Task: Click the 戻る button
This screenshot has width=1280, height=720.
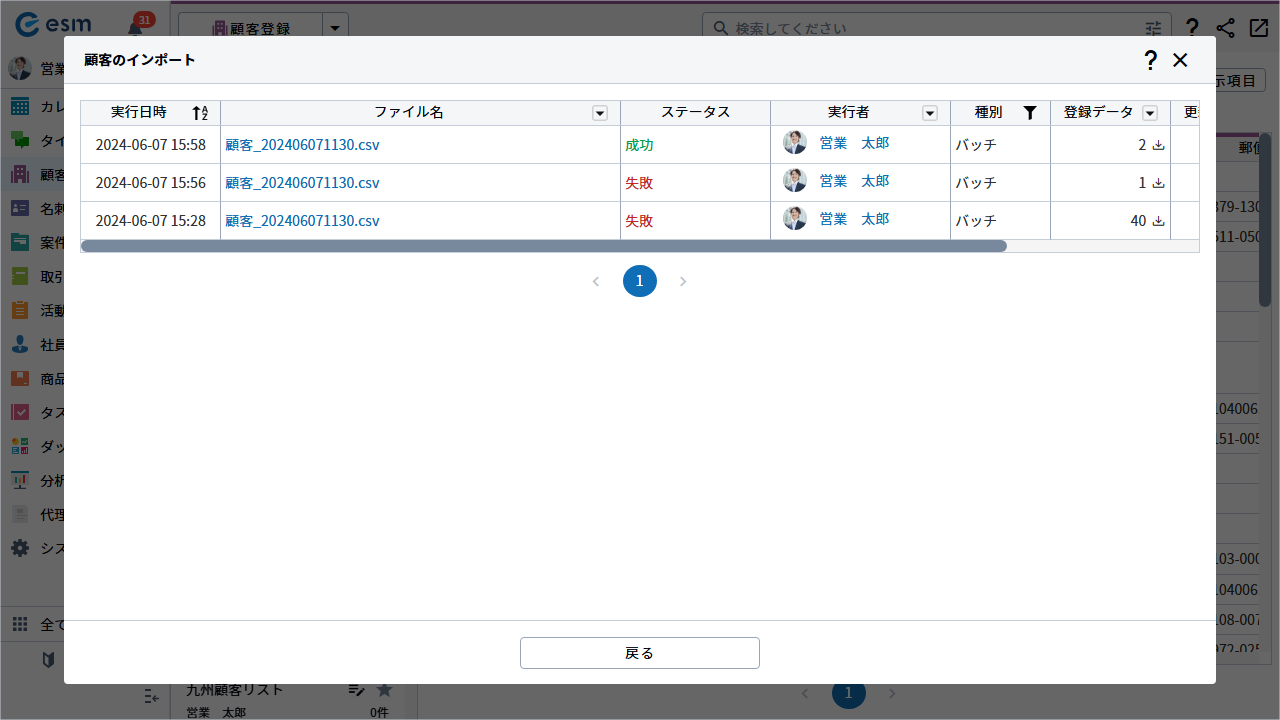Action: 640,653
